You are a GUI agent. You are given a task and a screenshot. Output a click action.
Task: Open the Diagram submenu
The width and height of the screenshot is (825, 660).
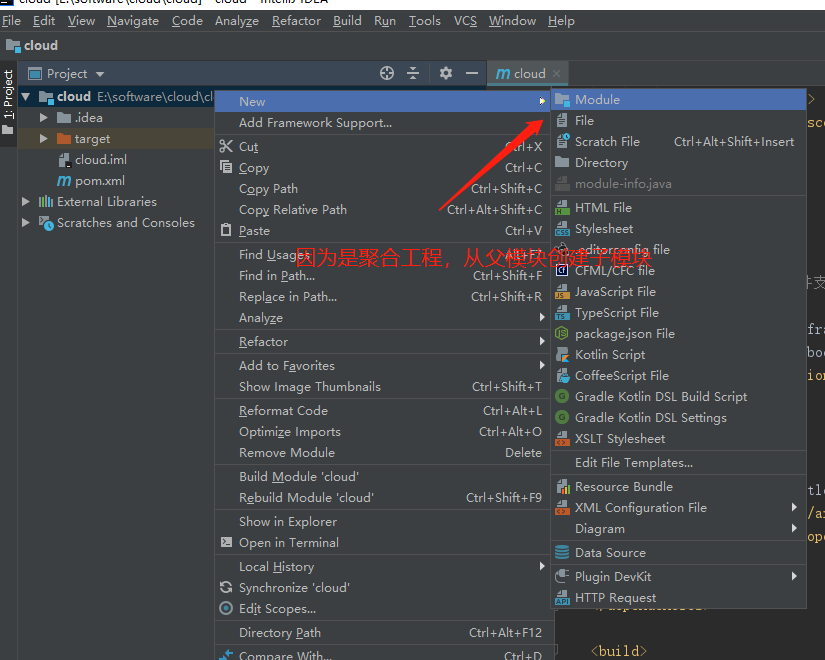point(679,529)
